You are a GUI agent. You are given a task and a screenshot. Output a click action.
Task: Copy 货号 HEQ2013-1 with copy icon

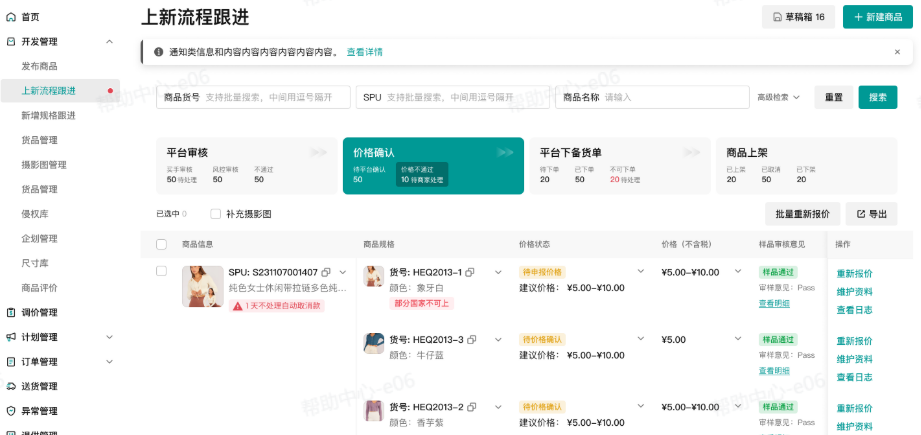470,272
